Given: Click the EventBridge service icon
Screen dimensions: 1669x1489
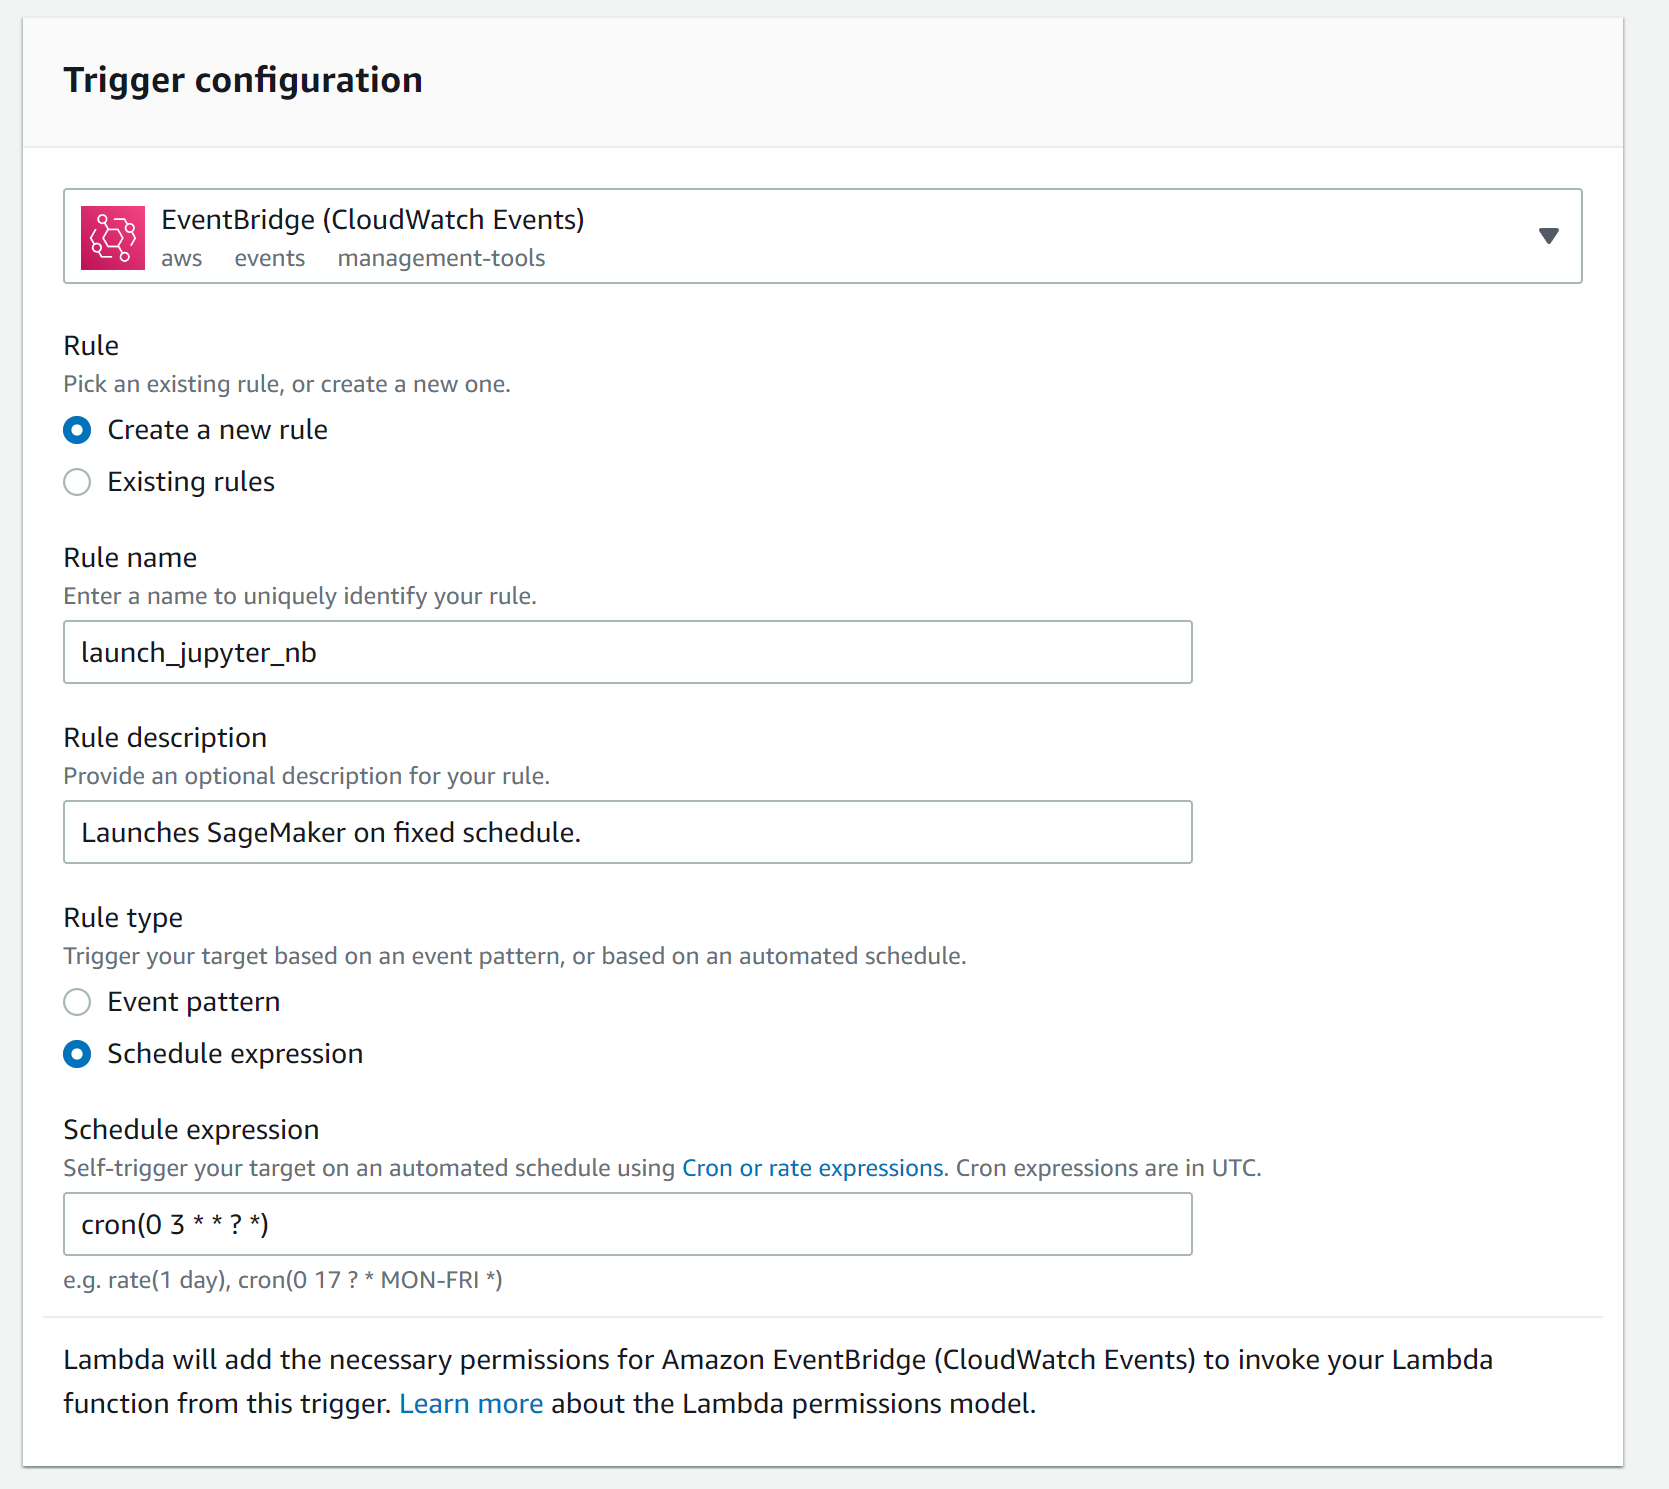Looking at the screenshot, I should (113, 238).
